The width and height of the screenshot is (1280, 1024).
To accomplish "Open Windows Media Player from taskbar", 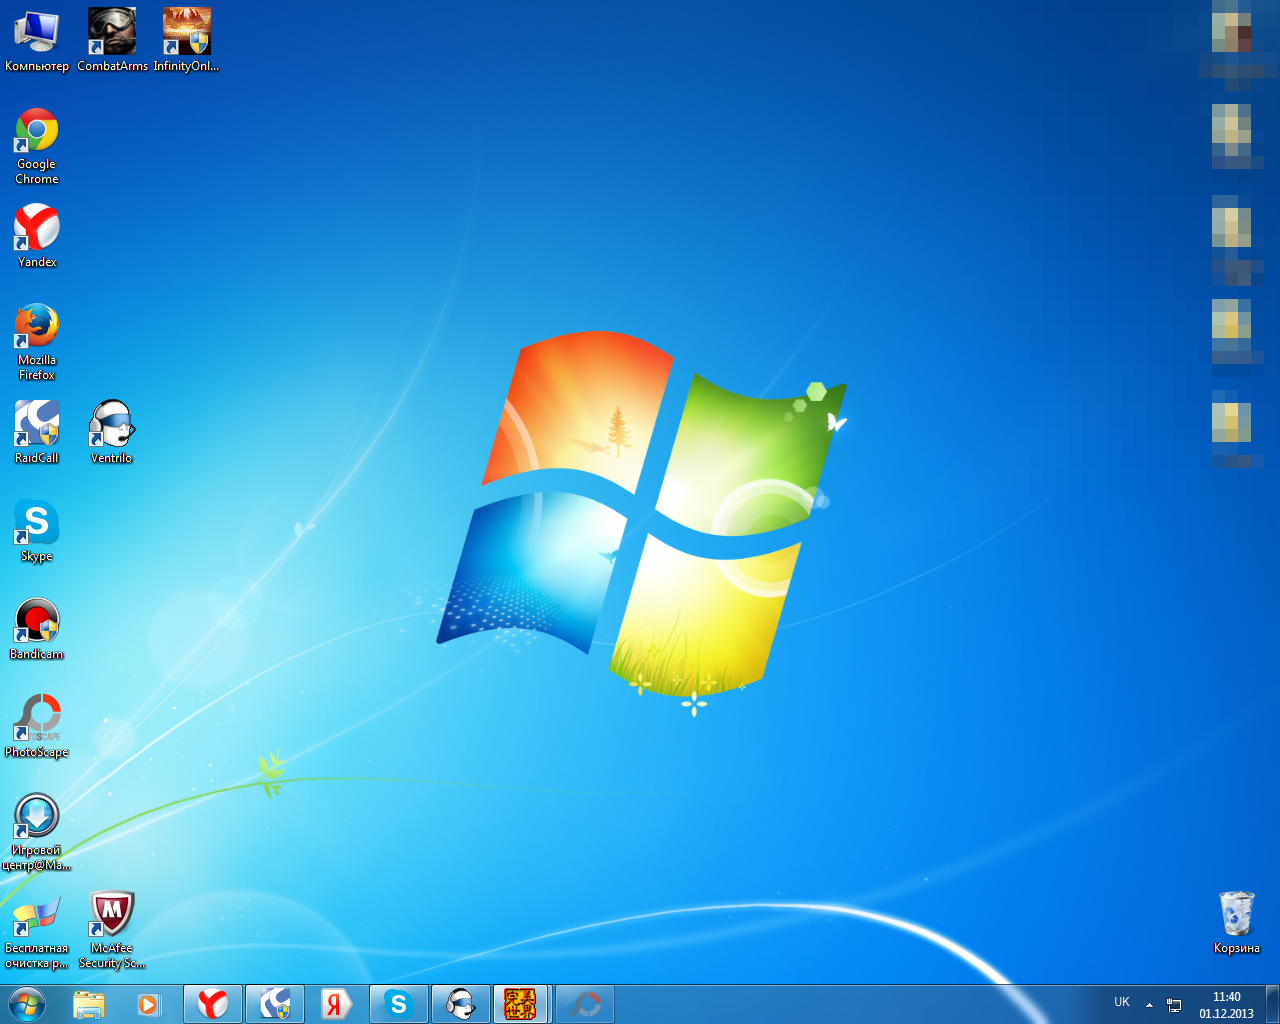I will (149, 1004).
